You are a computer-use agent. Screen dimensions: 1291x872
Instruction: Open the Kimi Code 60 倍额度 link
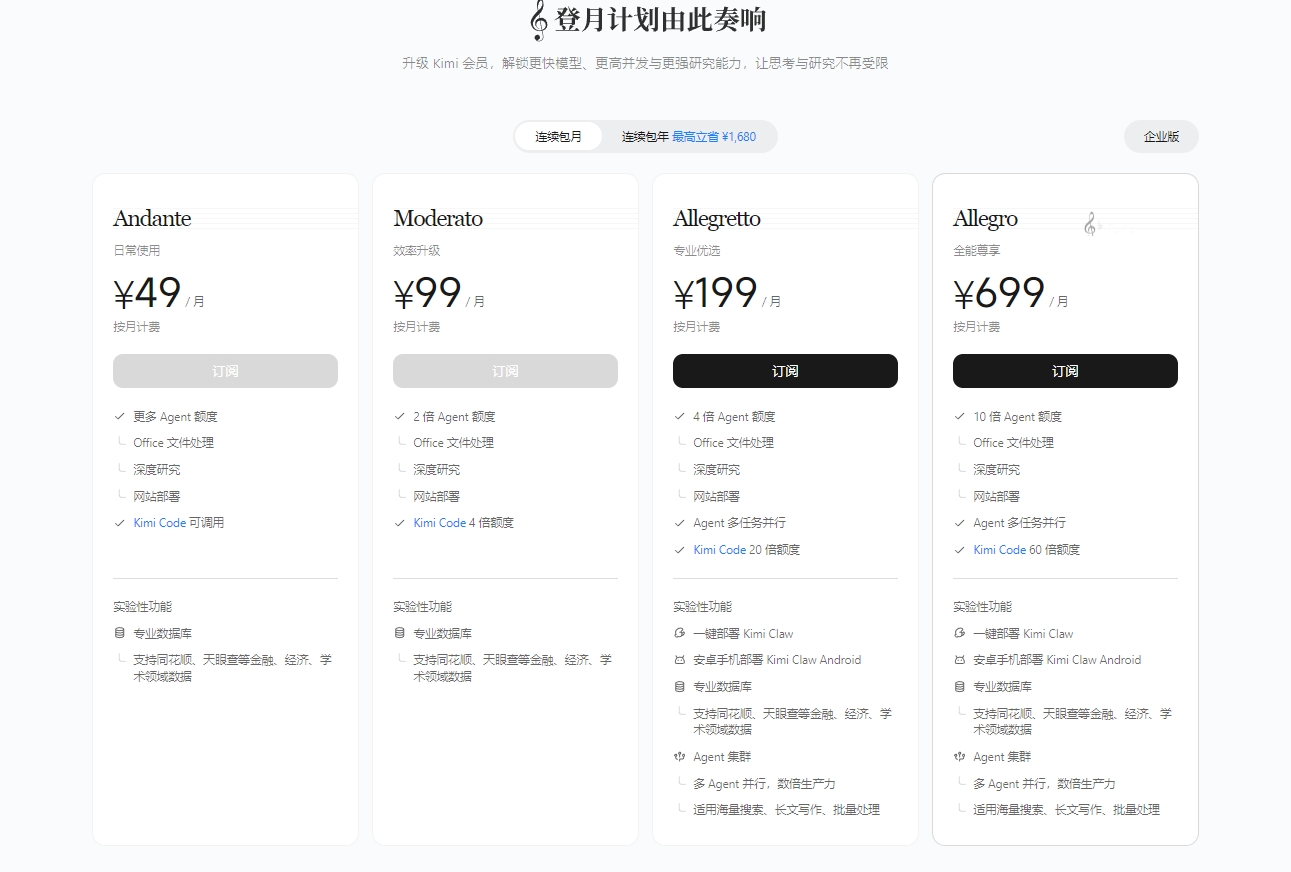click(1000, 550)
